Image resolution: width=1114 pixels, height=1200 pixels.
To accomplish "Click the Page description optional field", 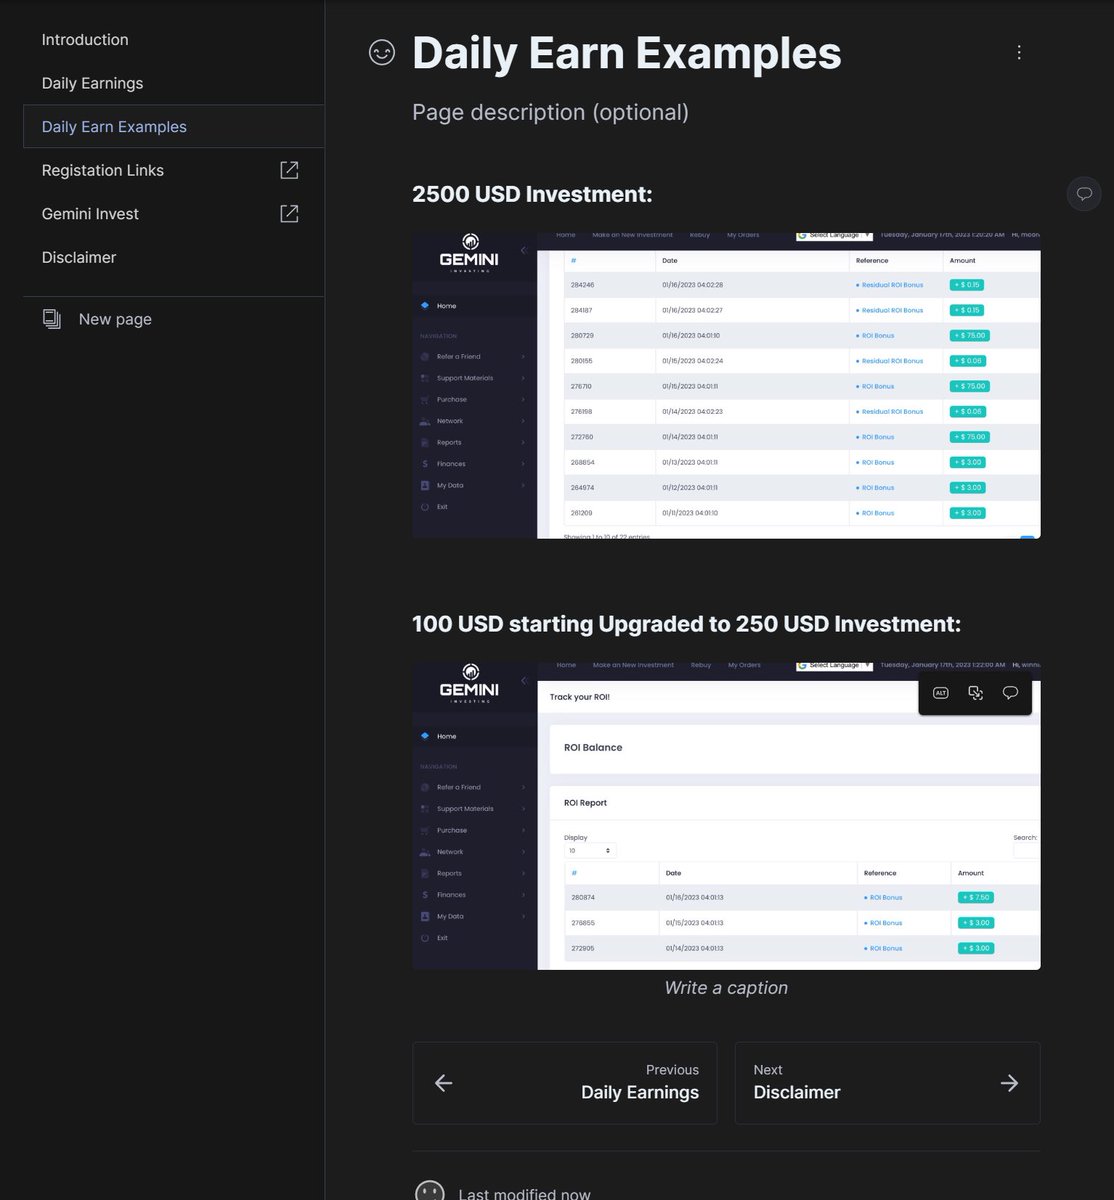I will coord(550,112).
